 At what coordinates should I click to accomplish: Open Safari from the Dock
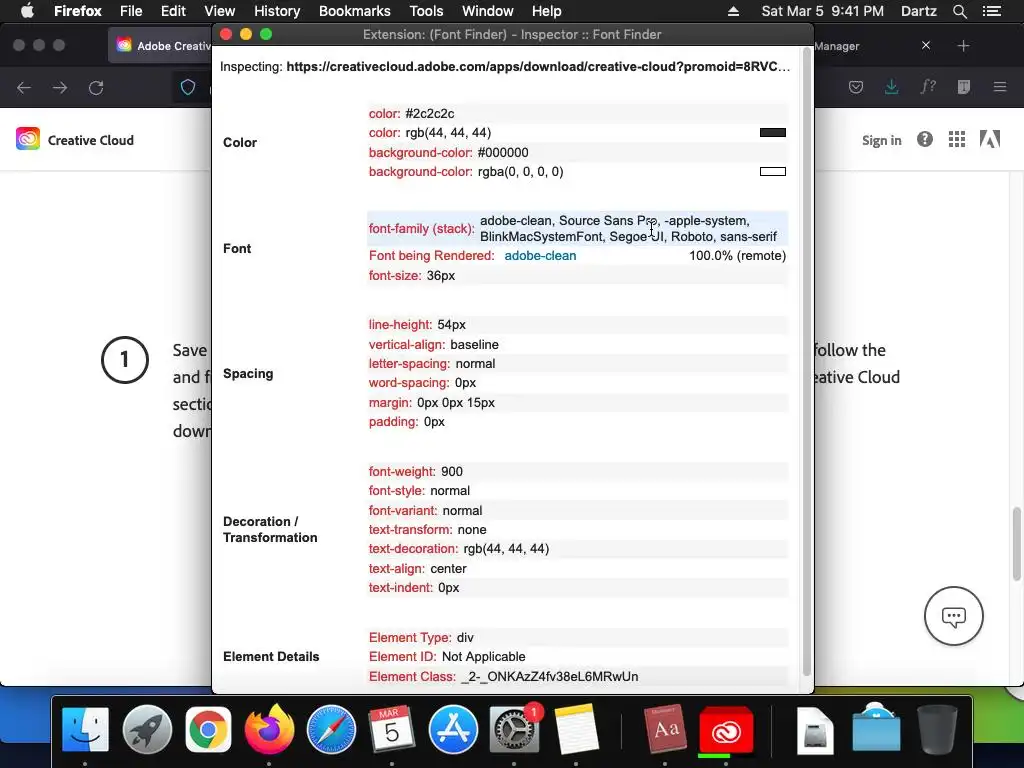331,729
